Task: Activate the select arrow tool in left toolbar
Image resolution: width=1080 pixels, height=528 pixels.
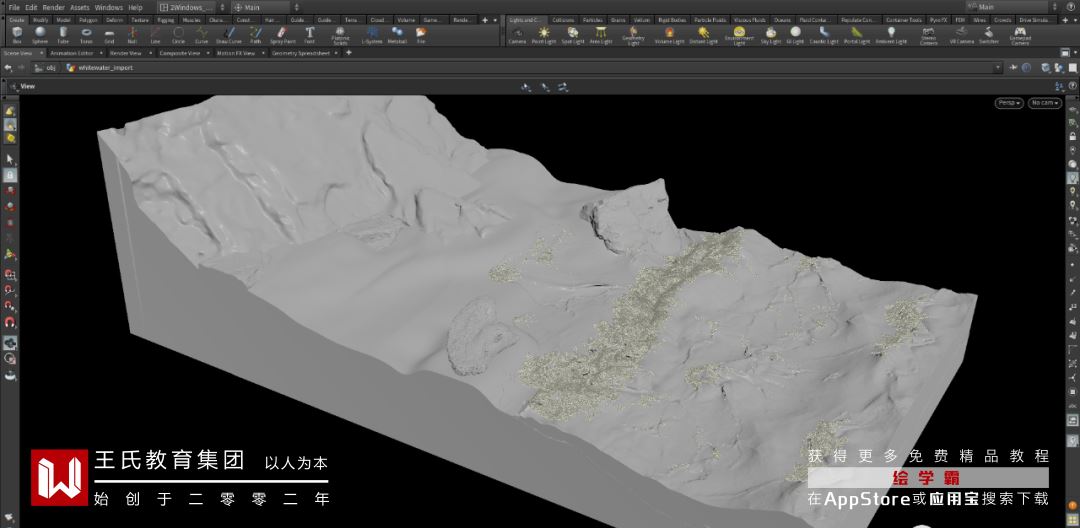Action: click(10, 159)
